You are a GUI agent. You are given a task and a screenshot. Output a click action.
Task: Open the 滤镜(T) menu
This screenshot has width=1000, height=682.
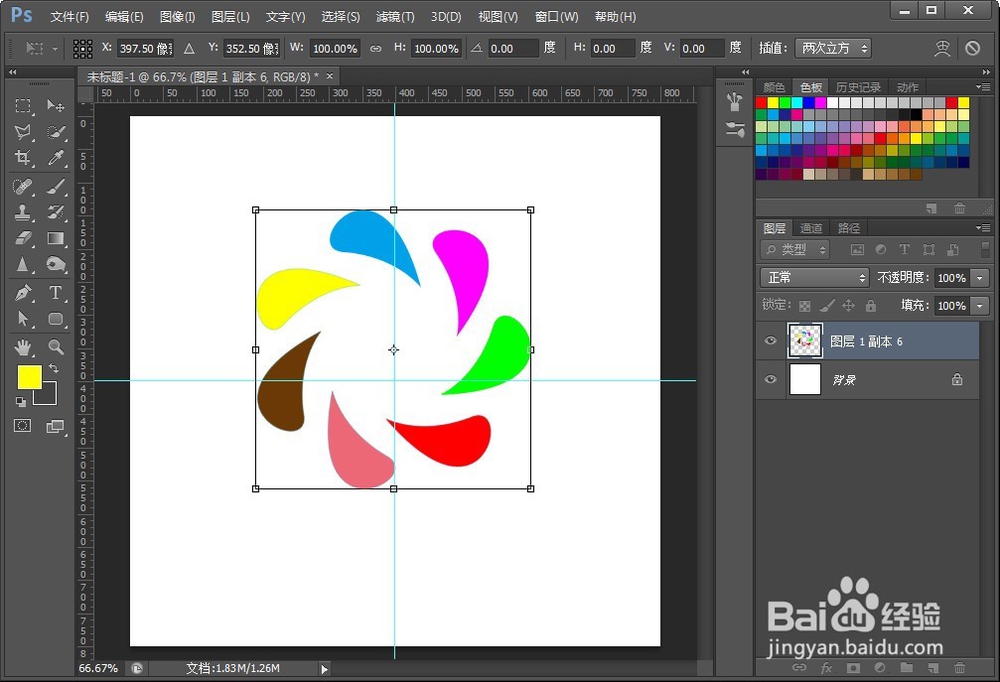(395, 17)
